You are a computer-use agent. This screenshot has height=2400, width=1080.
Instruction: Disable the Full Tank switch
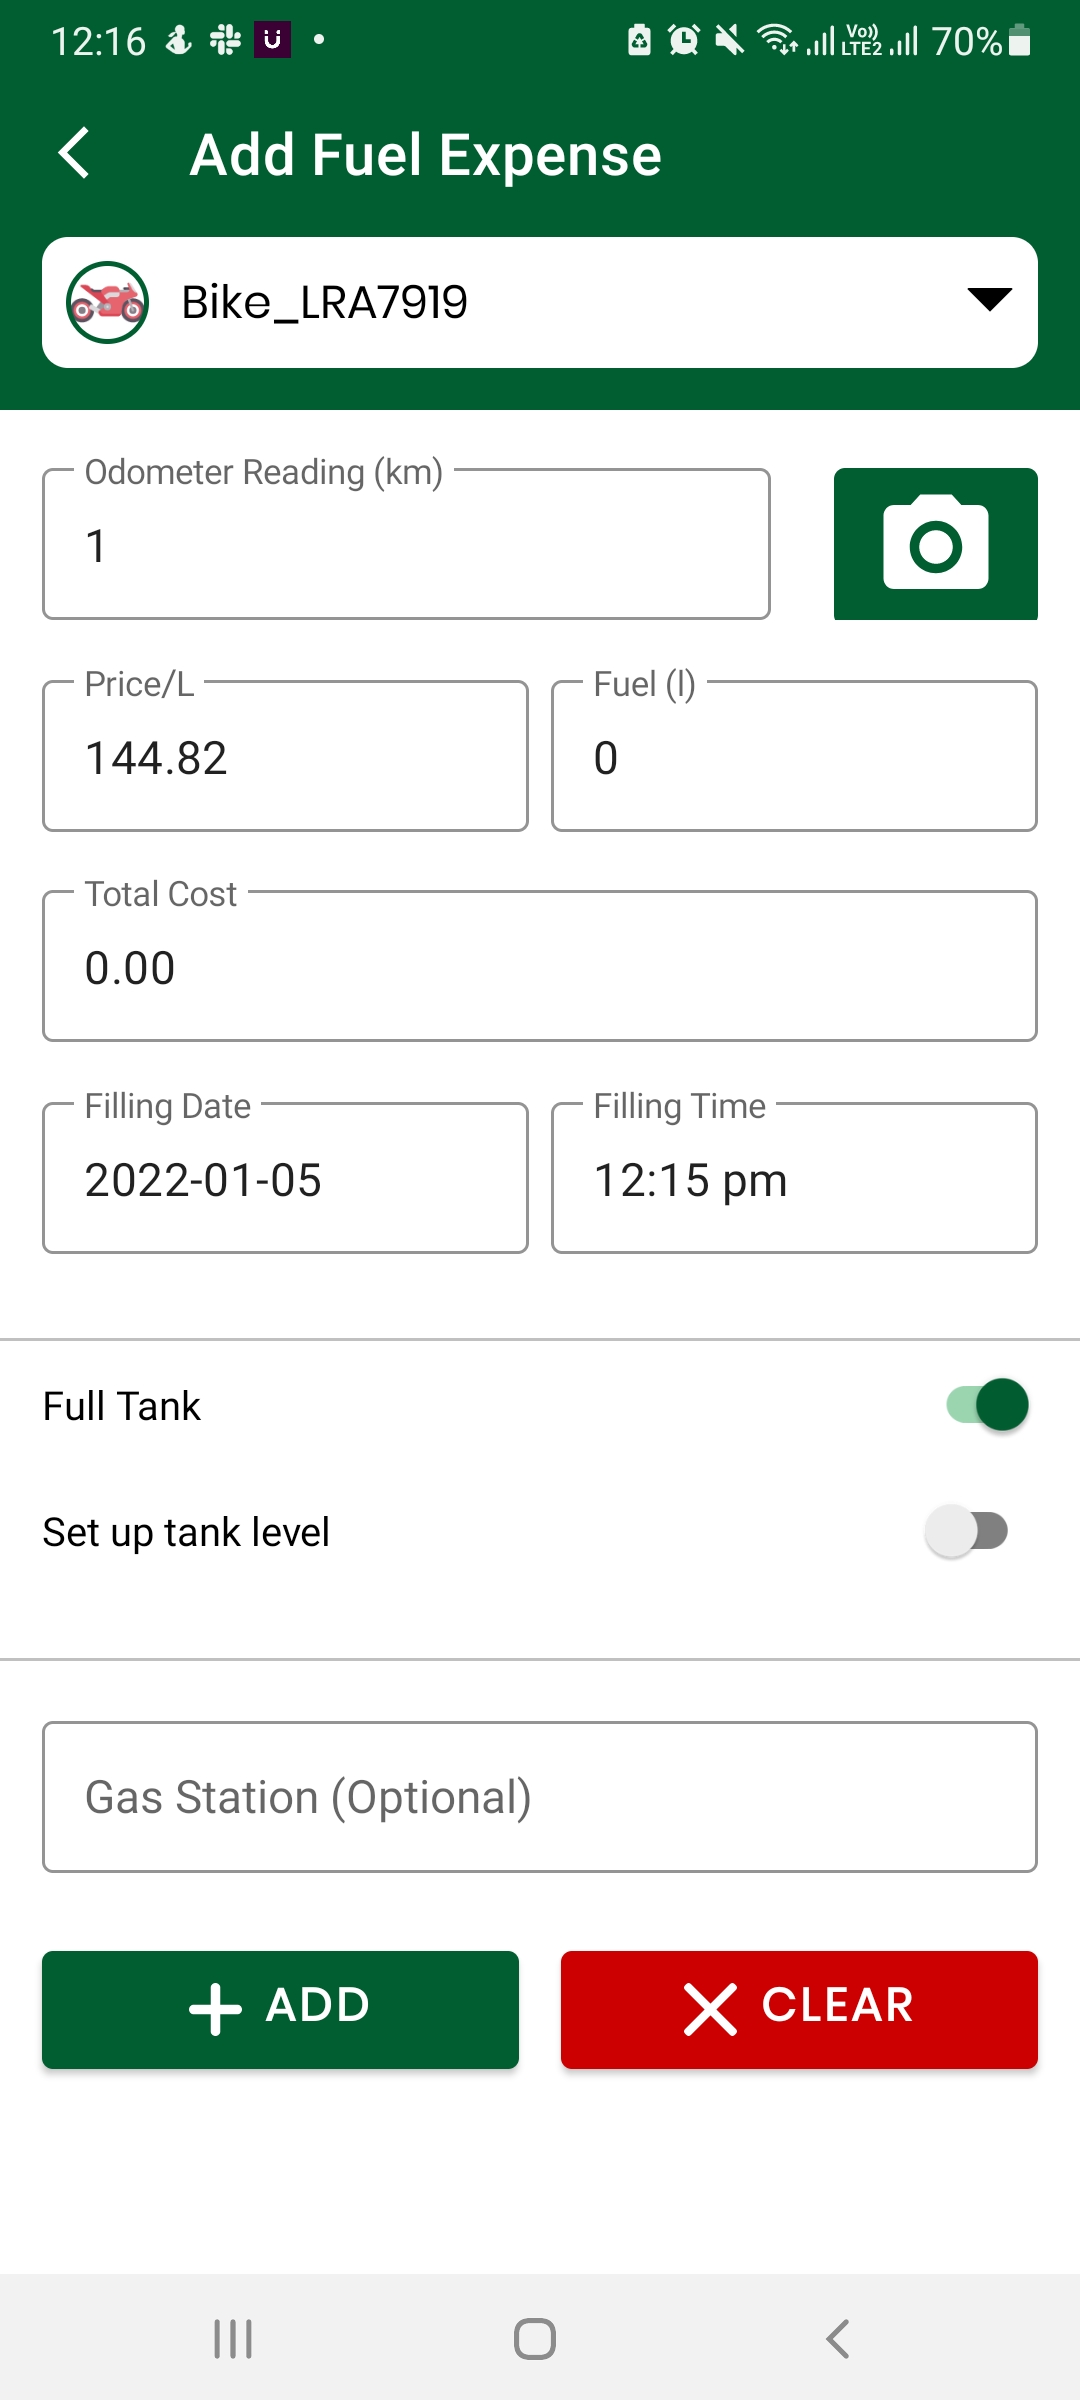(x=988, y=1405)
